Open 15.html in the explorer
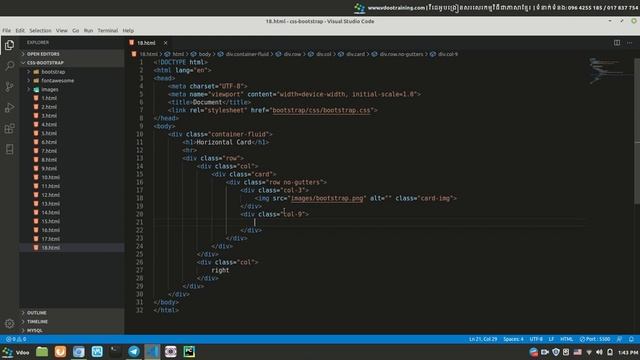The height and width of the screenshot is (360, 640). click(50, 221)
